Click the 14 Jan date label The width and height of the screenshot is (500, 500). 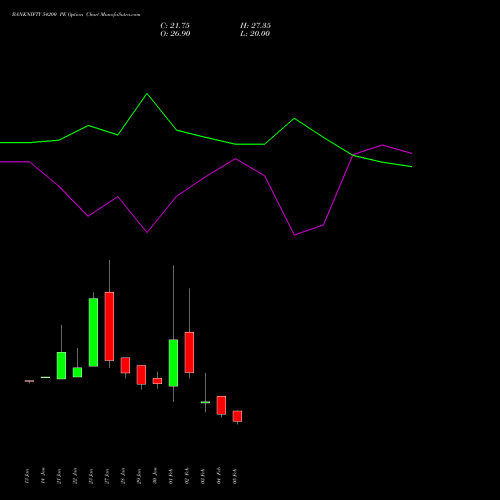[x=43, y=475]
